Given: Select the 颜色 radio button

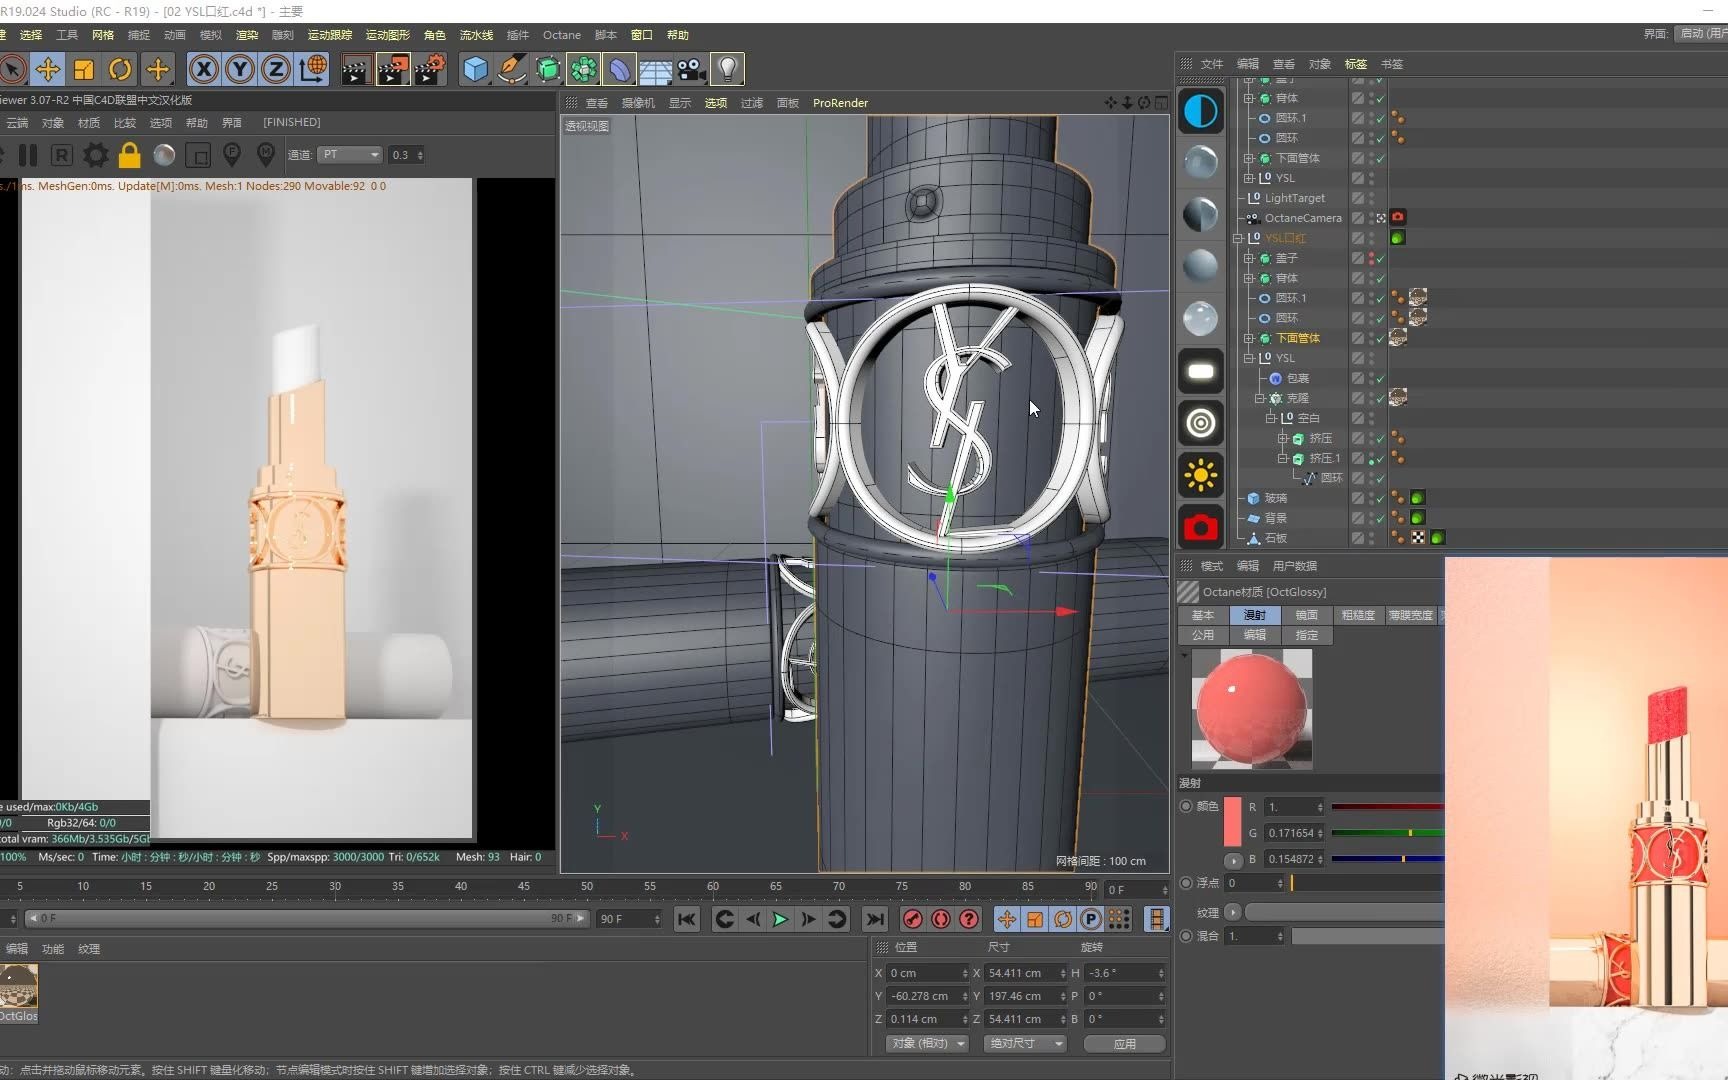Looking at the screenshot, I should [x=1186, y=806].
